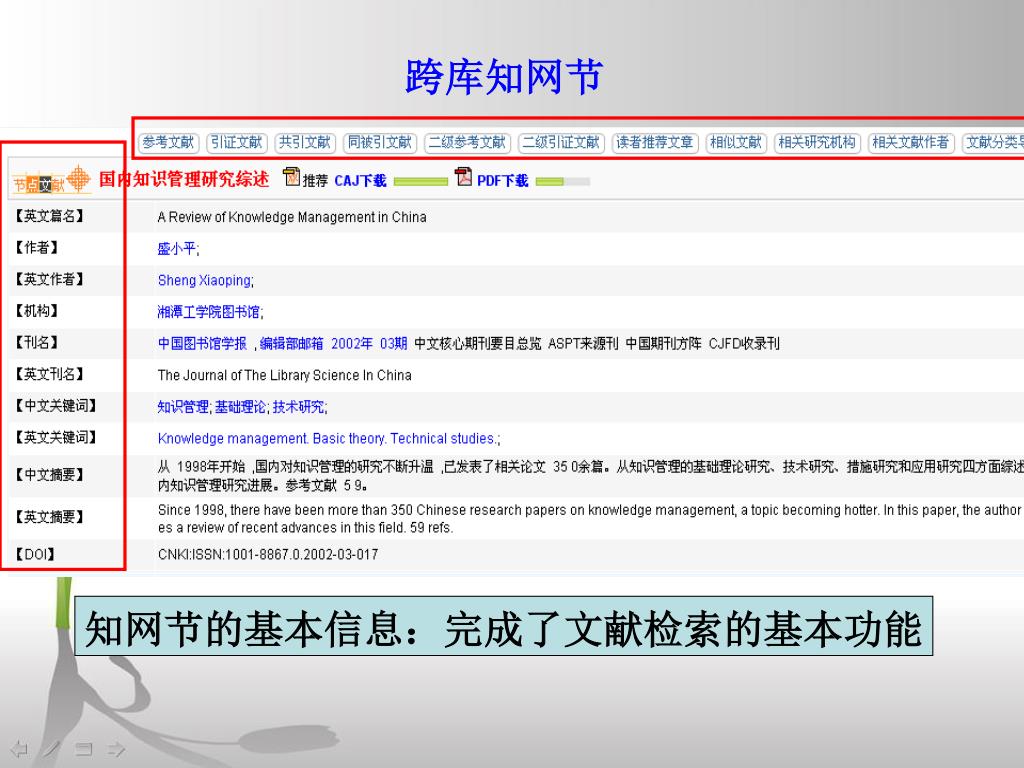Click the 【DOI】 field label
The width and height of the screenshot is (1024, 768).
(35, 554)
